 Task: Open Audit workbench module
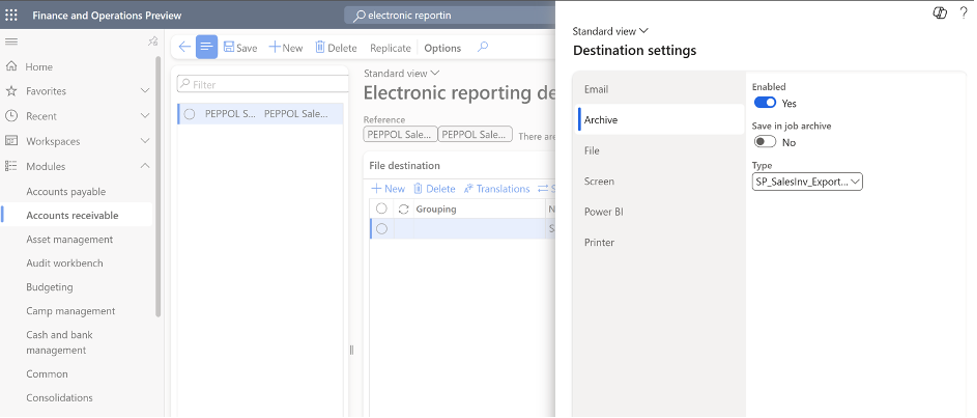(x=65, y=263)
